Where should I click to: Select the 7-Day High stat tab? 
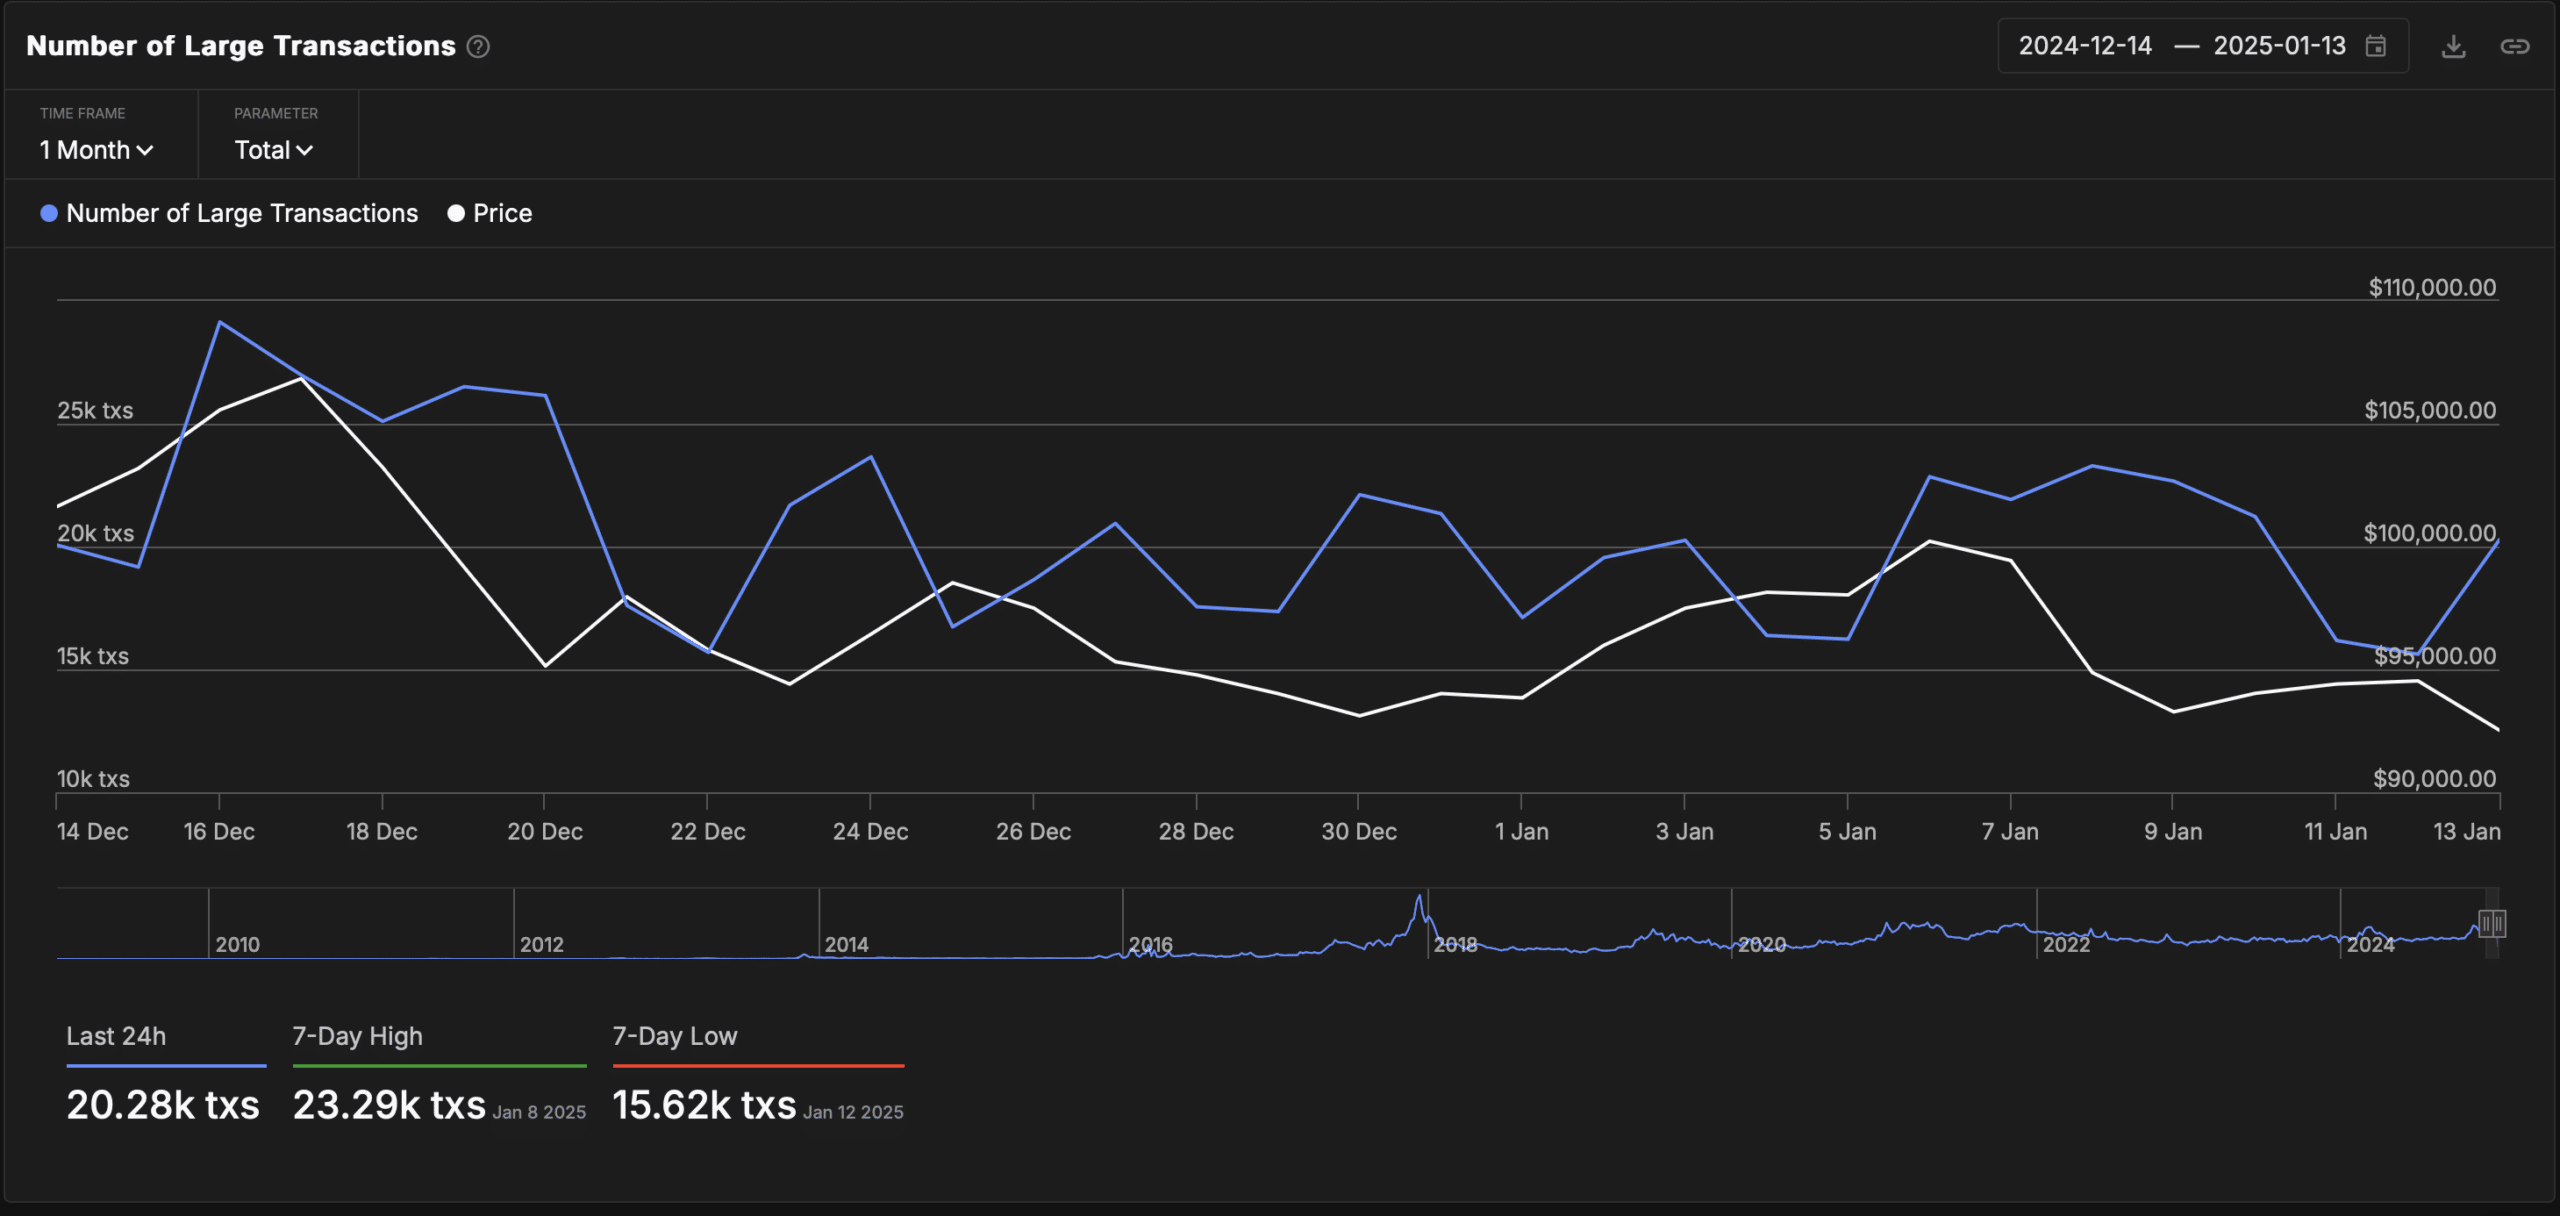coord(357,1036)
